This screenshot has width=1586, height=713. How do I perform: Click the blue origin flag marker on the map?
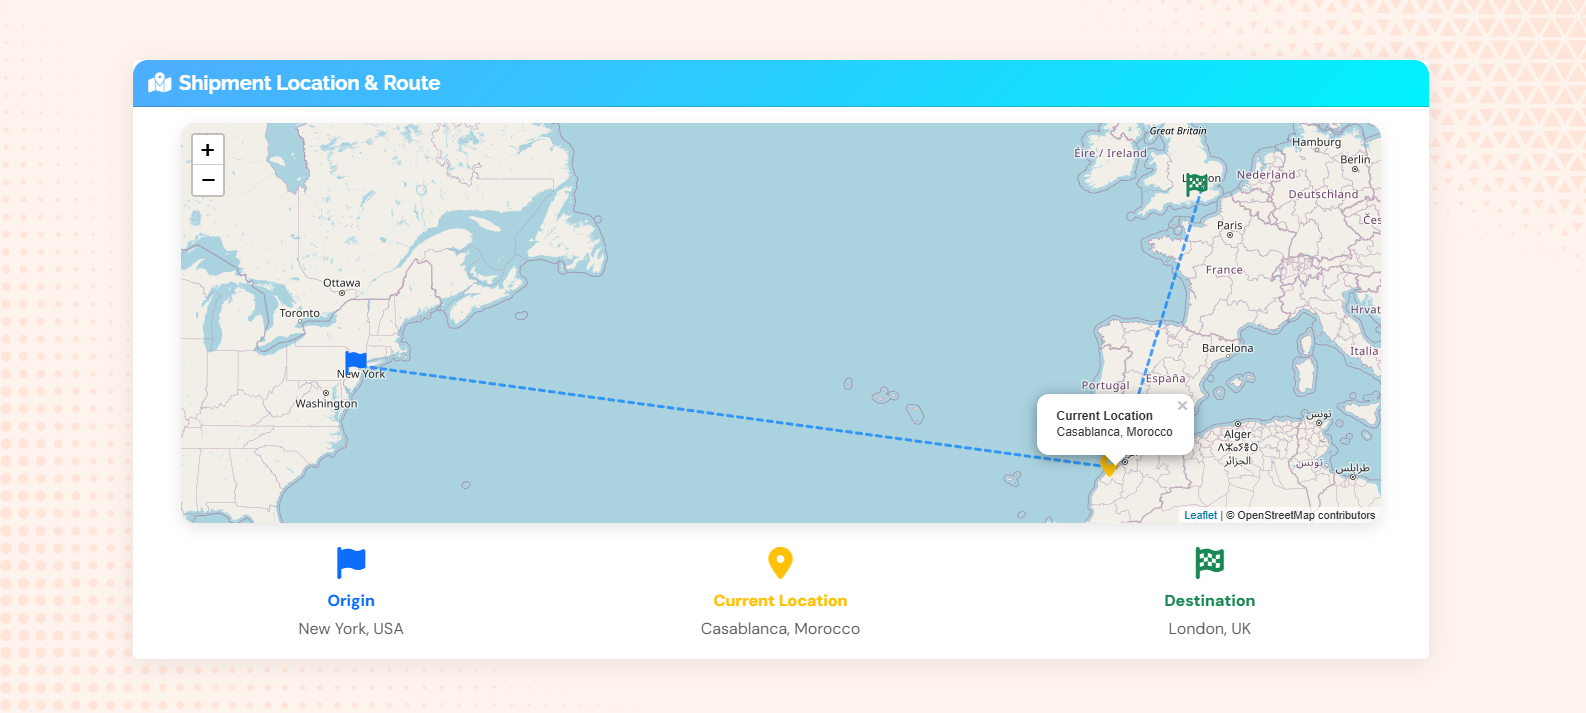coord(355,361)
